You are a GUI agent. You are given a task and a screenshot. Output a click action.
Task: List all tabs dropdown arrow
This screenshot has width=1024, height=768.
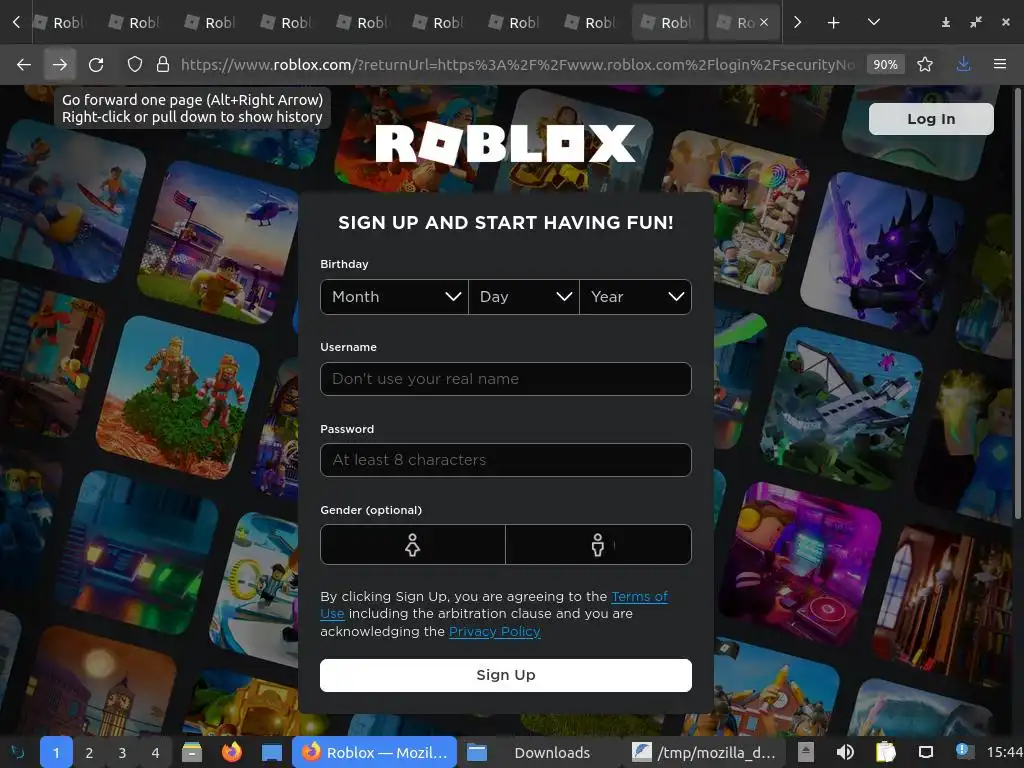click(x=873, y=22)
